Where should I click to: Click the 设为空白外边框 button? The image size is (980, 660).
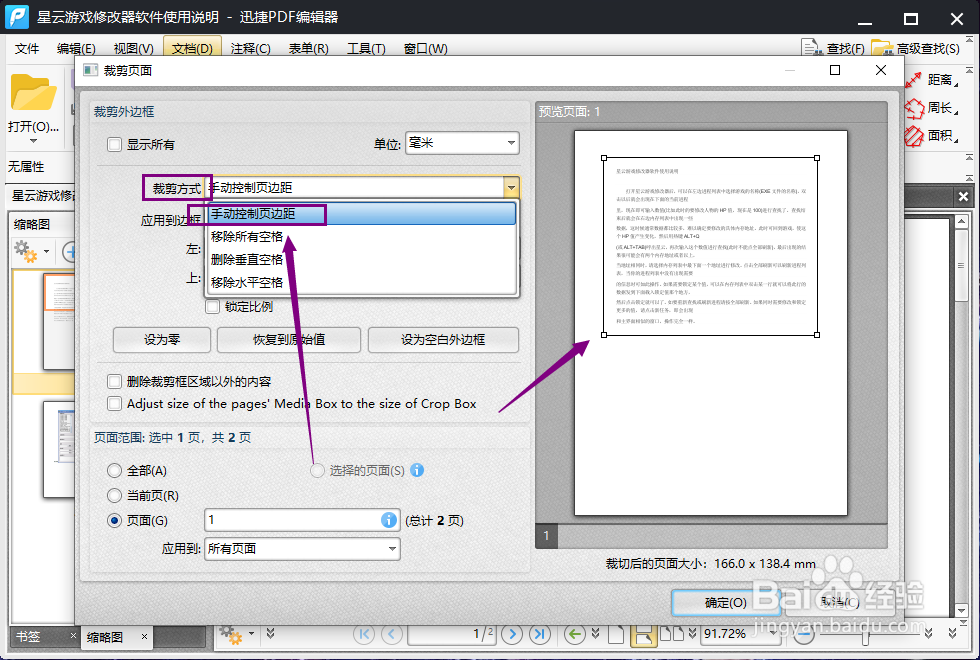click(x=443, y=340)
